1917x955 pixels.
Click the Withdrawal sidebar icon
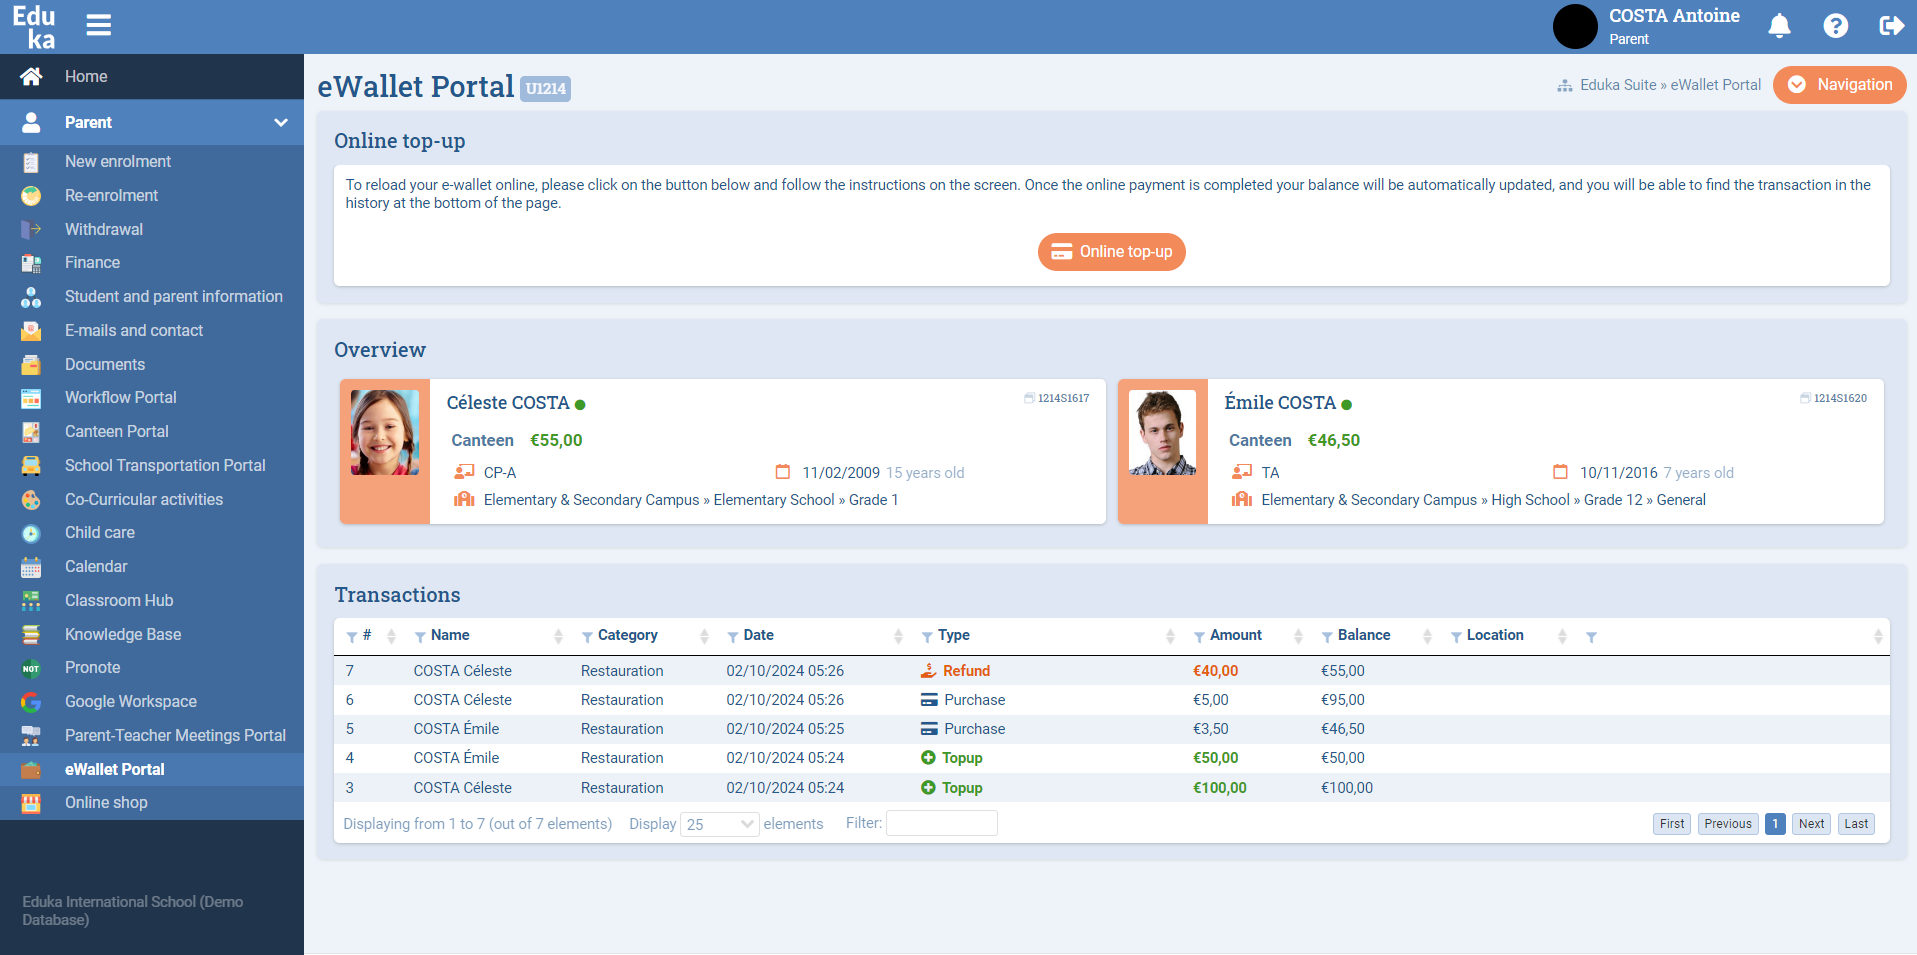pos(31,229)
